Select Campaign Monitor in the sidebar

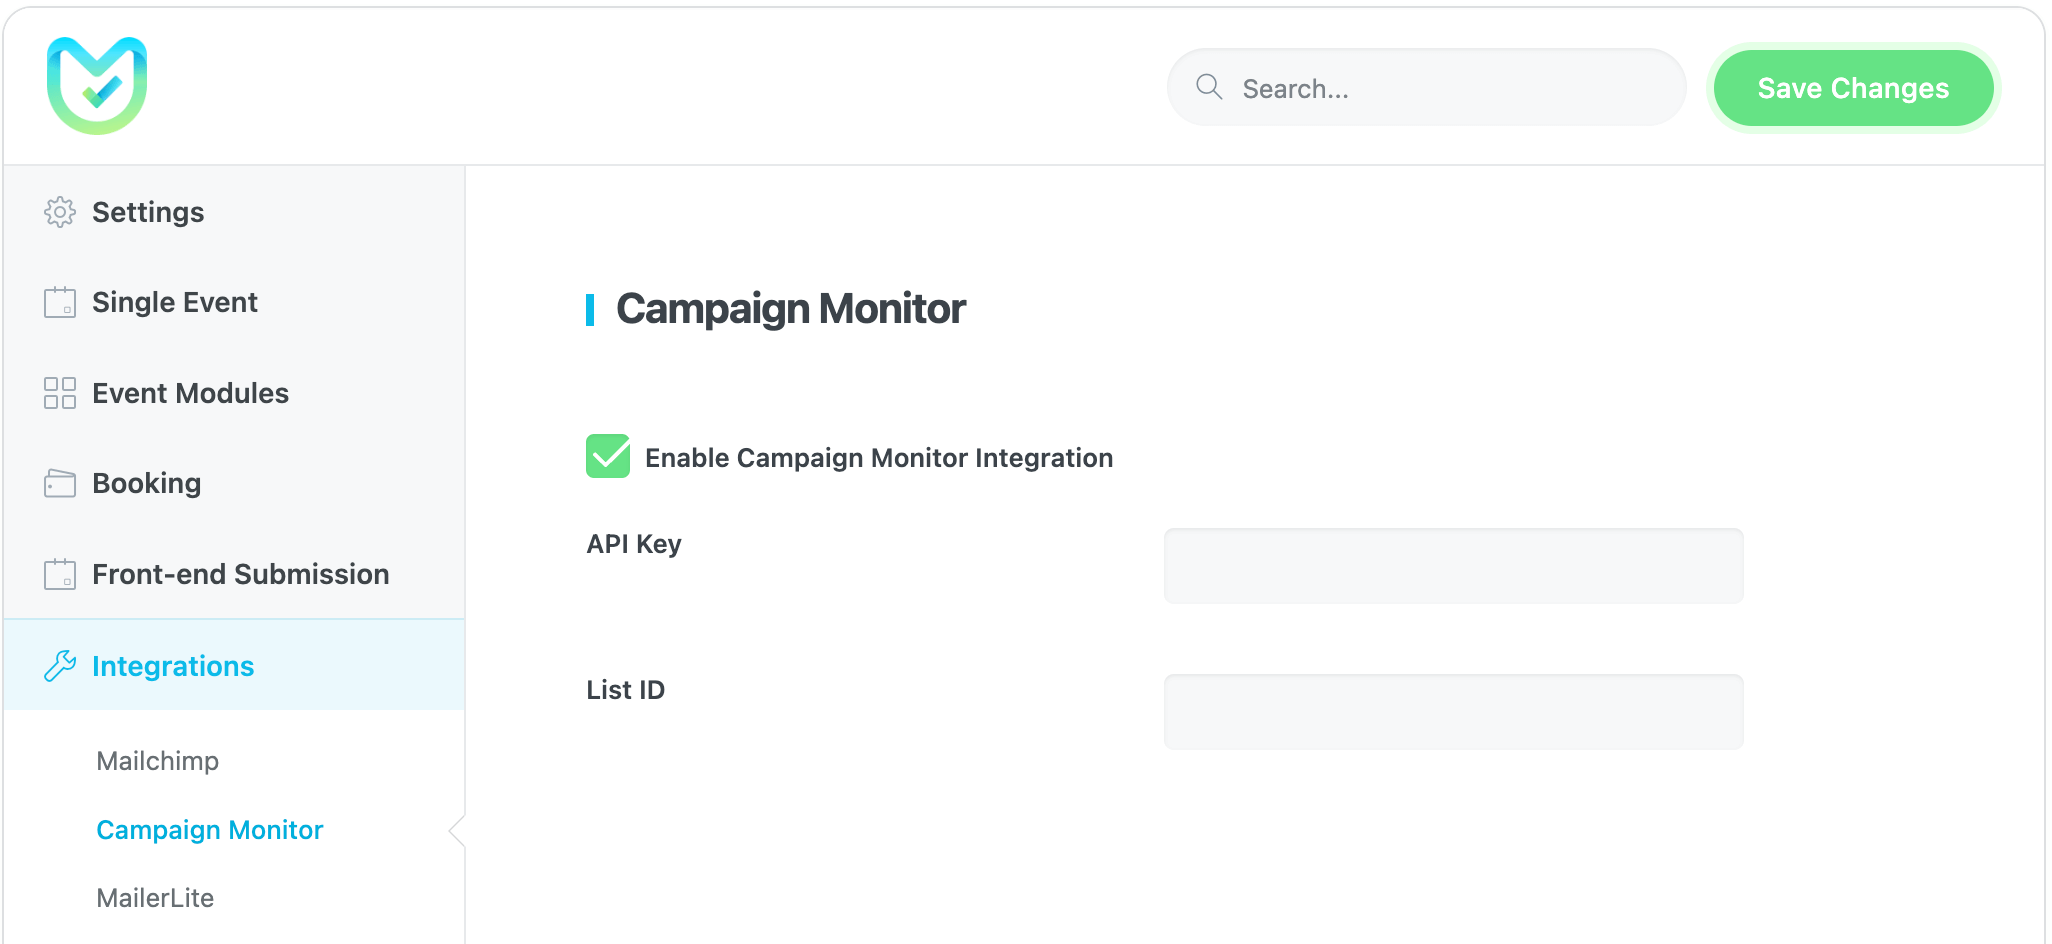point(210,830)
